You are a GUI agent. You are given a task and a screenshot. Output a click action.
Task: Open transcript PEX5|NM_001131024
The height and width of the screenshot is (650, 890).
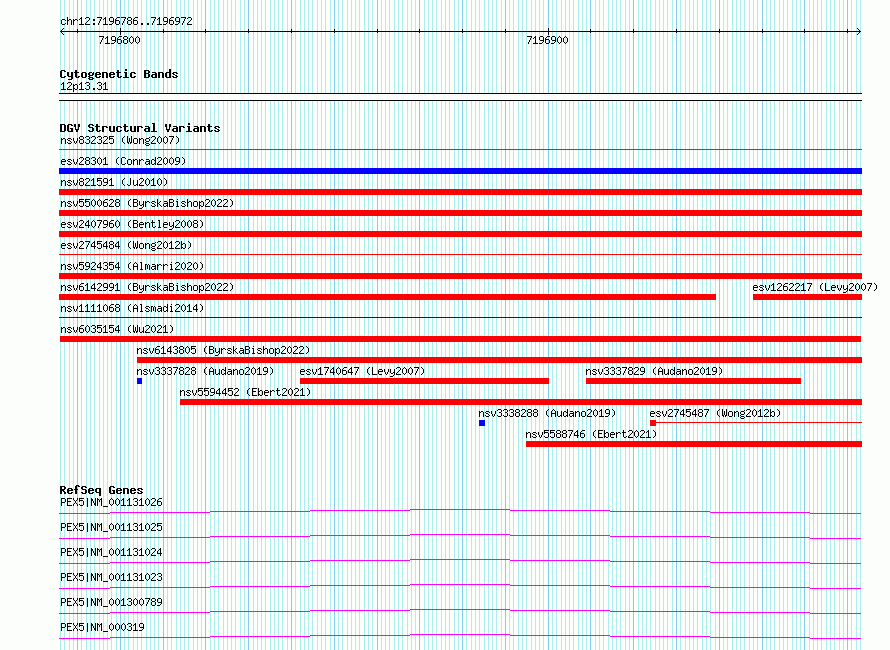111,552
